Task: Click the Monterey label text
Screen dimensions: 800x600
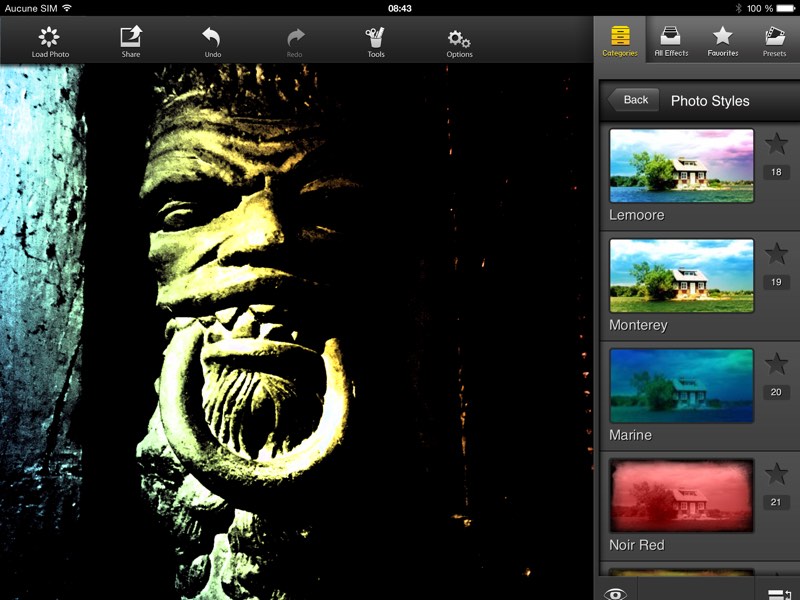Action: point(638,326)
